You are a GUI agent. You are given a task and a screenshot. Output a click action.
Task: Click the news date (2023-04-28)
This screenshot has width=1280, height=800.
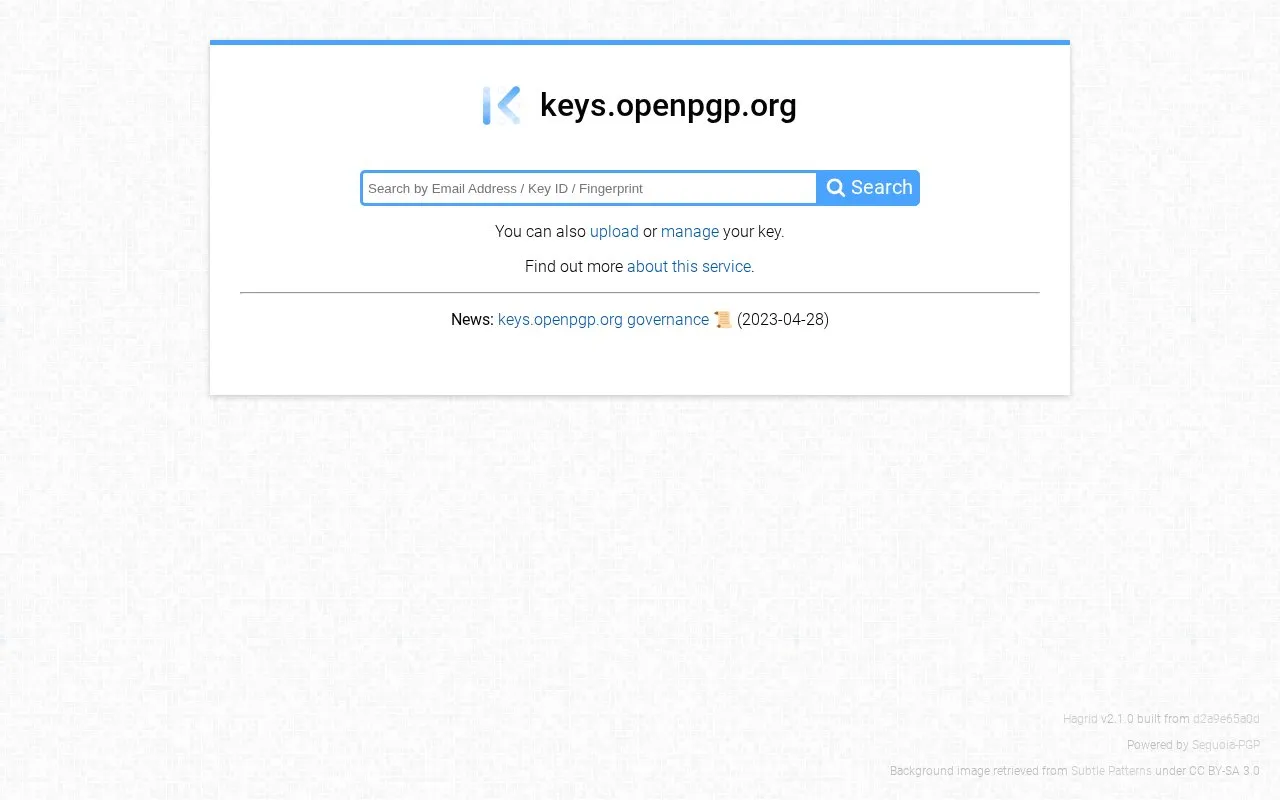click(783, 320)
